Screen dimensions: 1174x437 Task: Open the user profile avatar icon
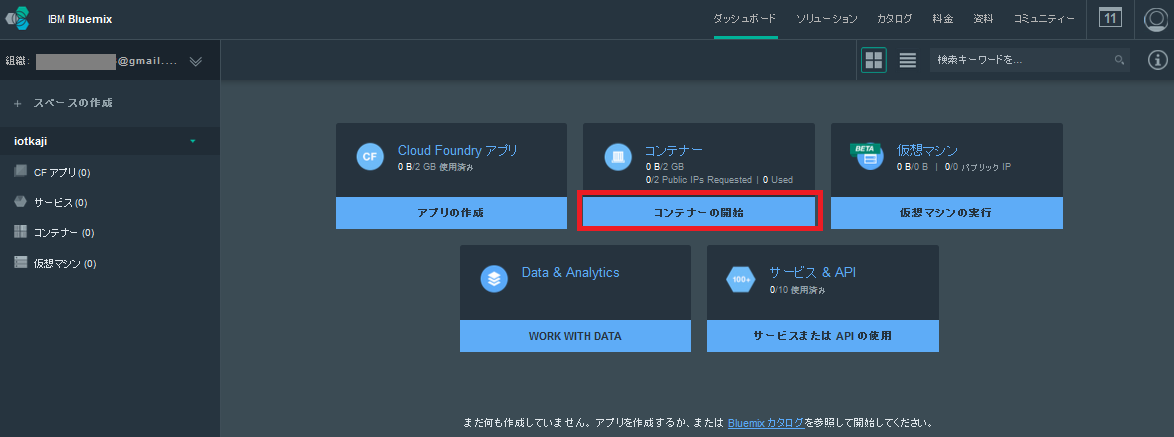[x=1156, y=20]
